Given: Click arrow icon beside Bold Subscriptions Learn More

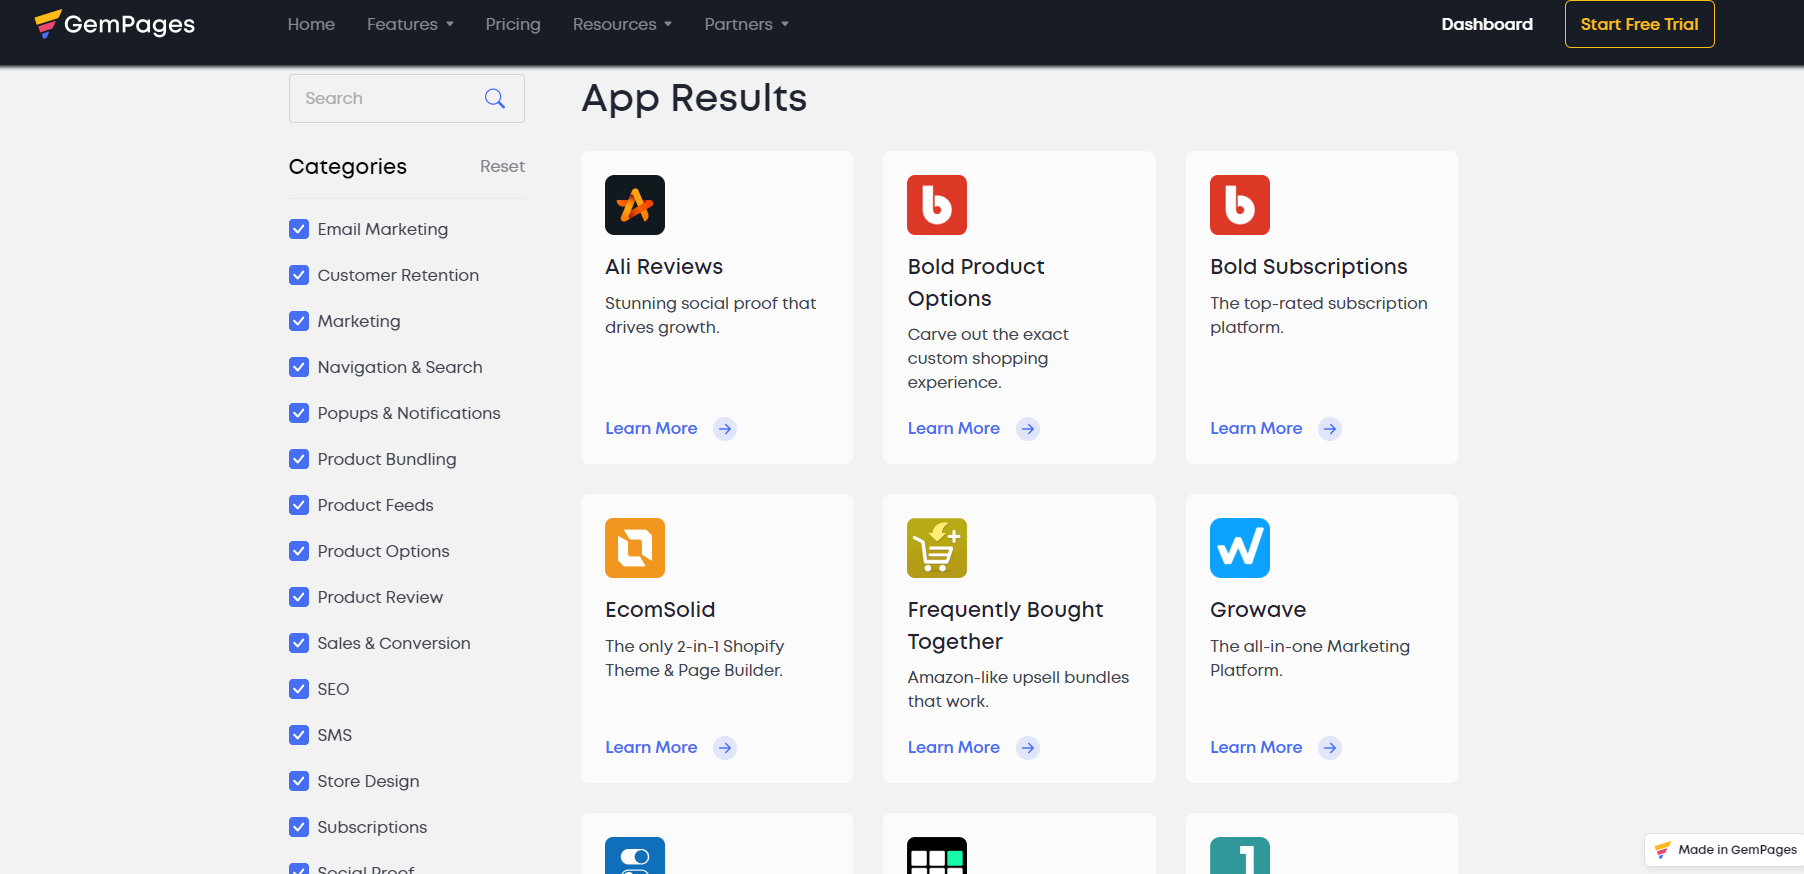Looking at the screenshot, I should click(1330, 429).
